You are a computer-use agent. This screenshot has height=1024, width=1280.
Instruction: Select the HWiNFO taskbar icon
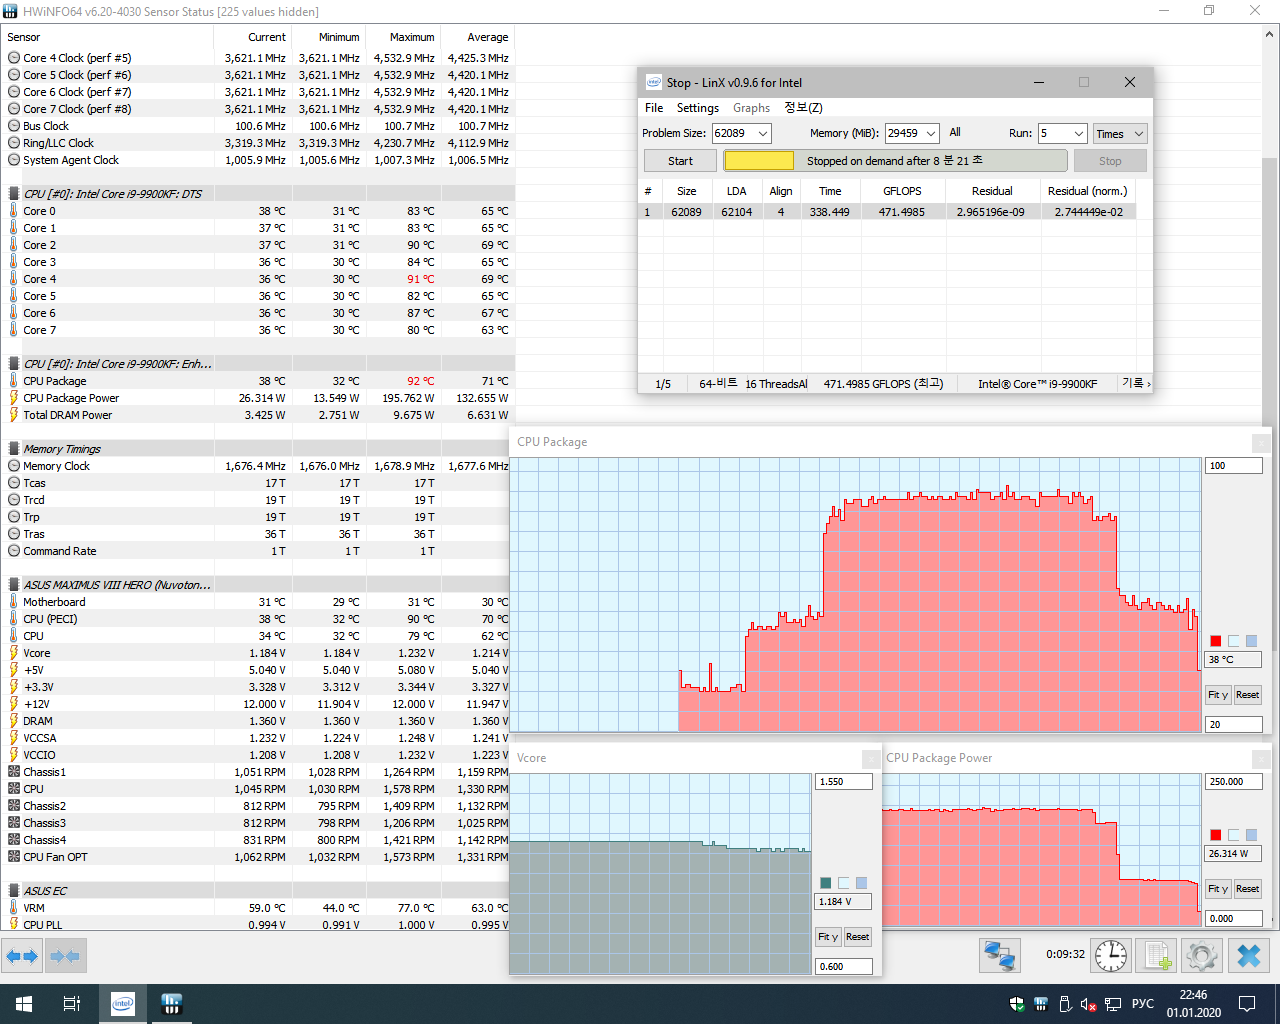coord(171,1004)
